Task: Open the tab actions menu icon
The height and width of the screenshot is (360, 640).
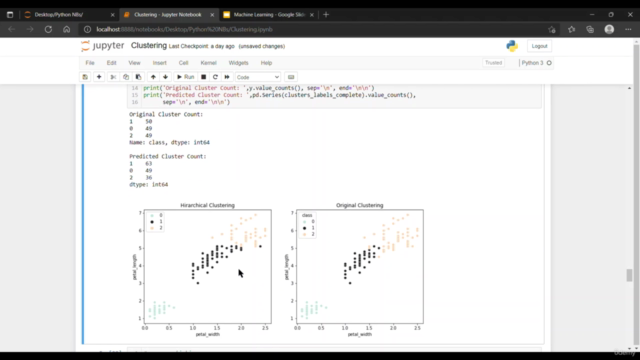Action: coord(10,15)
